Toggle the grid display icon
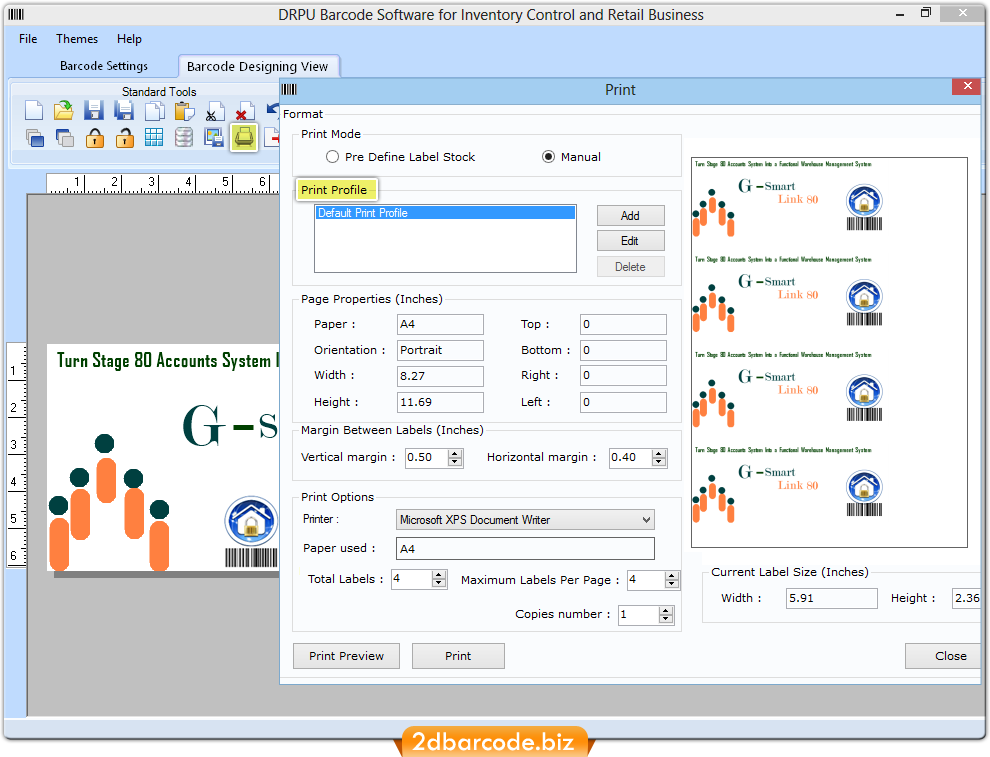 pyautogui.click(x=154, y=137)
